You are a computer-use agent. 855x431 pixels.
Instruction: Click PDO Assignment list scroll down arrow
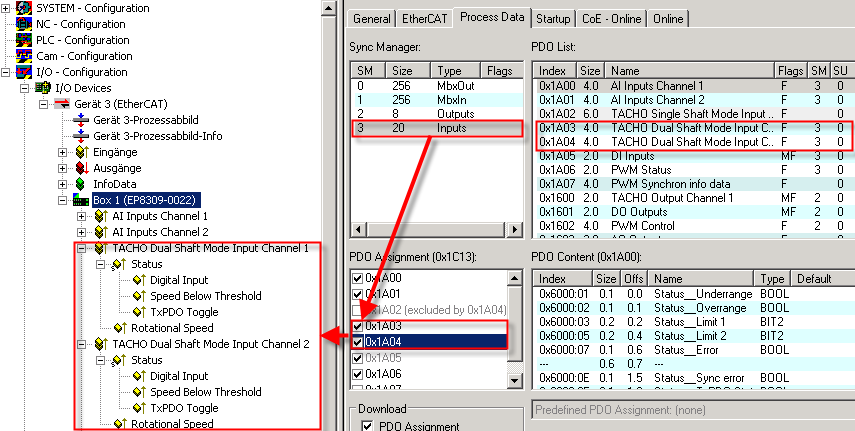click(x=514, y=380)
